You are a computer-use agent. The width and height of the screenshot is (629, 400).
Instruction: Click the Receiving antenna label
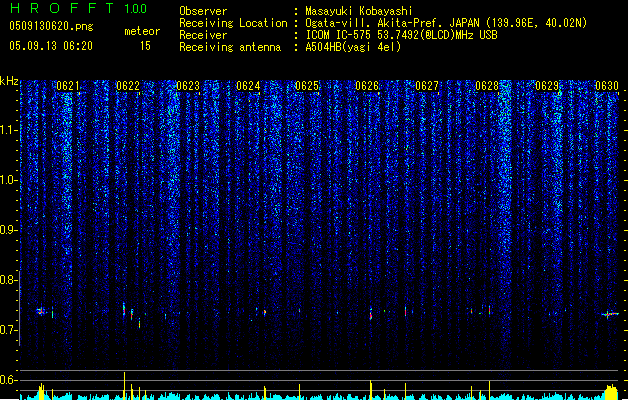[x=230, y=47]
